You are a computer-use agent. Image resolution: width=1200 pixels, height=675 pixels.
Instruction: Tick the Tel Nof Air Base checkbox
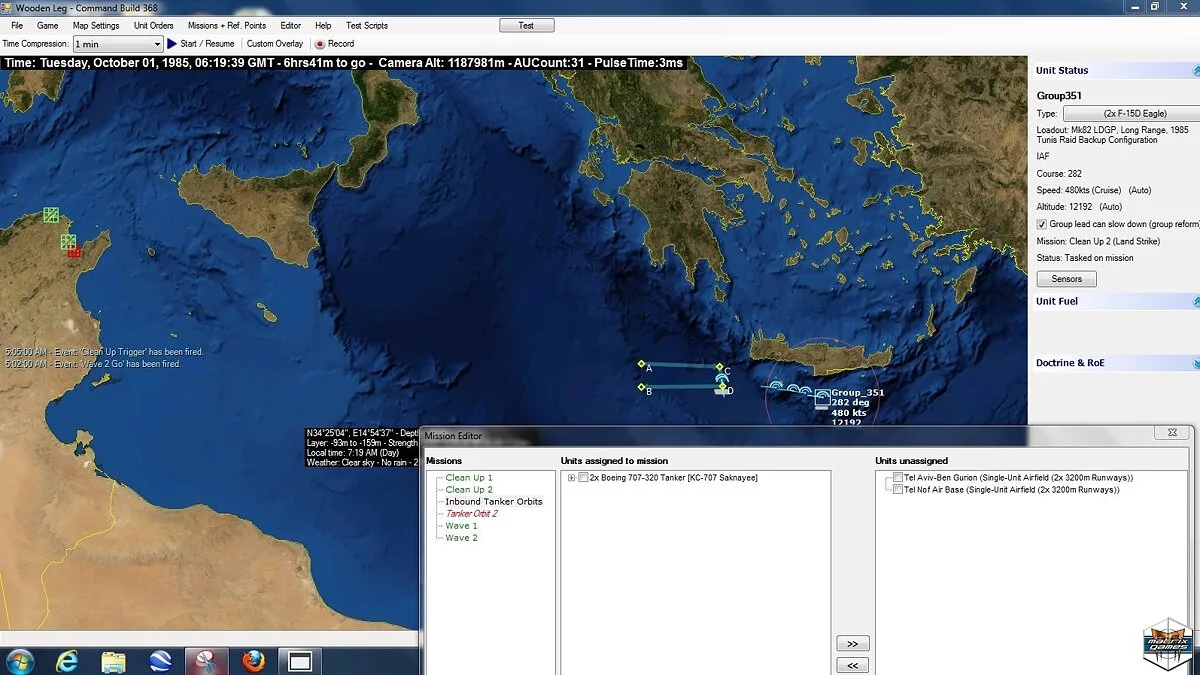896,490
